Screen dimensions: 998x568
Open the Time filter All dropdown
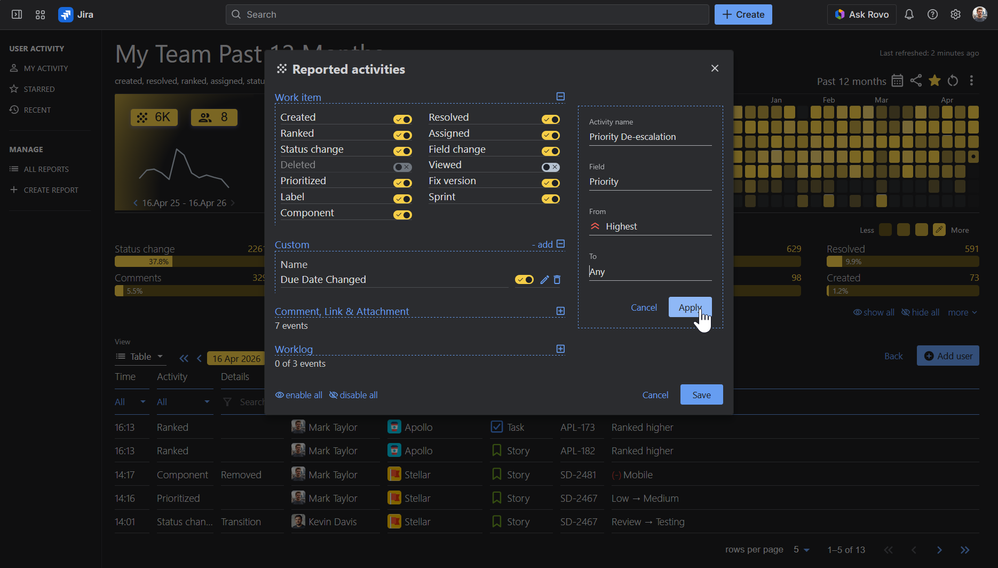(x=130, y=402)
